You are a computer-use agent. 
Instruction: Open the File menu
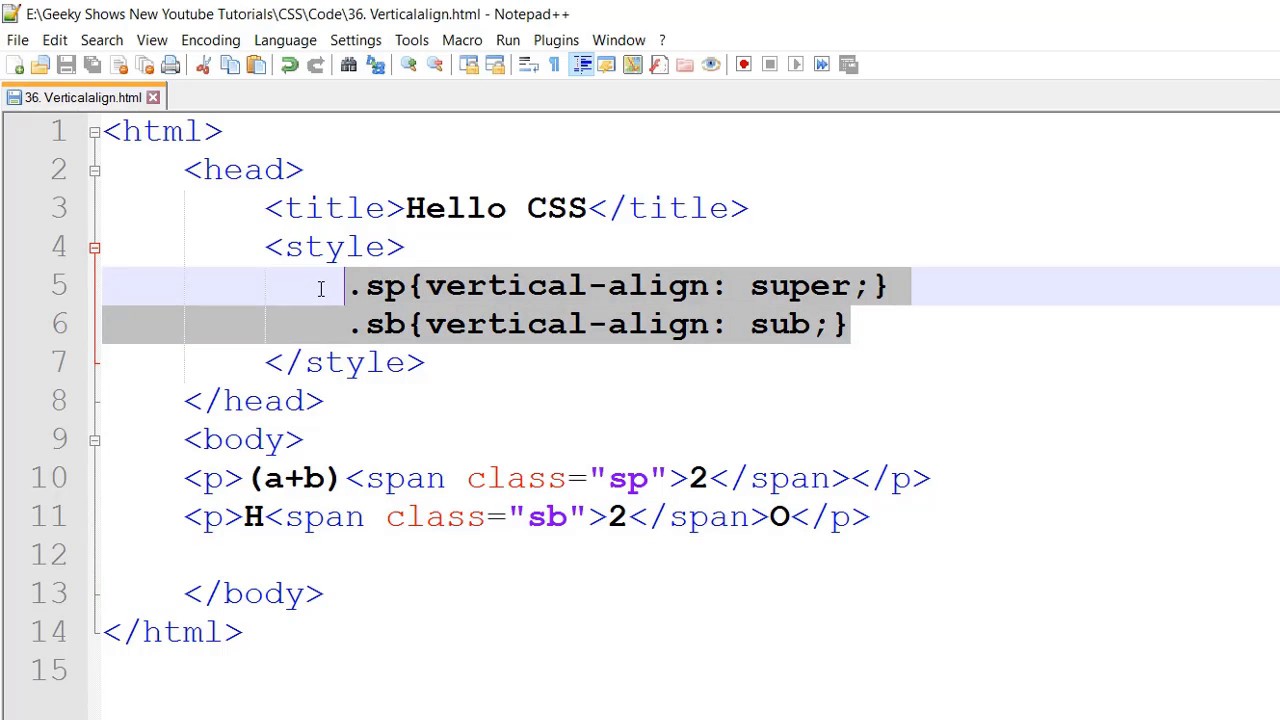click(x=18, y=40)
